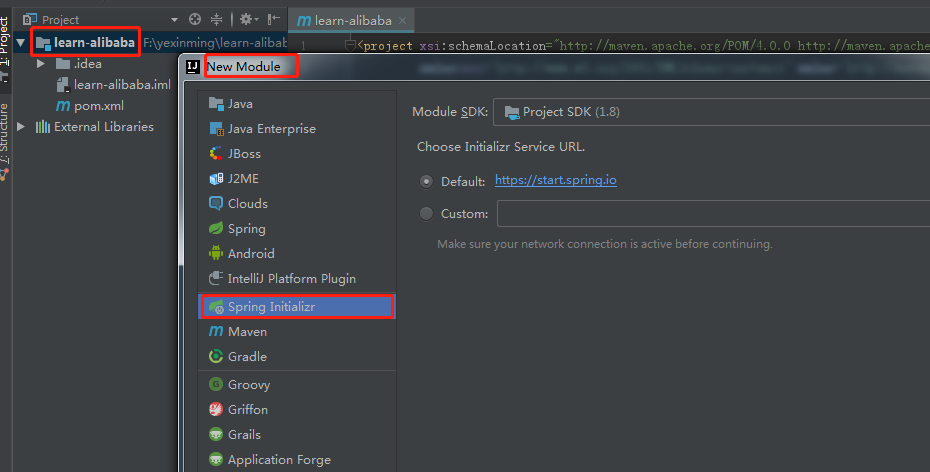This screenshot has height=472, width=930.
Task: Close the learn-alibaba editor tab
Action: 403,21
